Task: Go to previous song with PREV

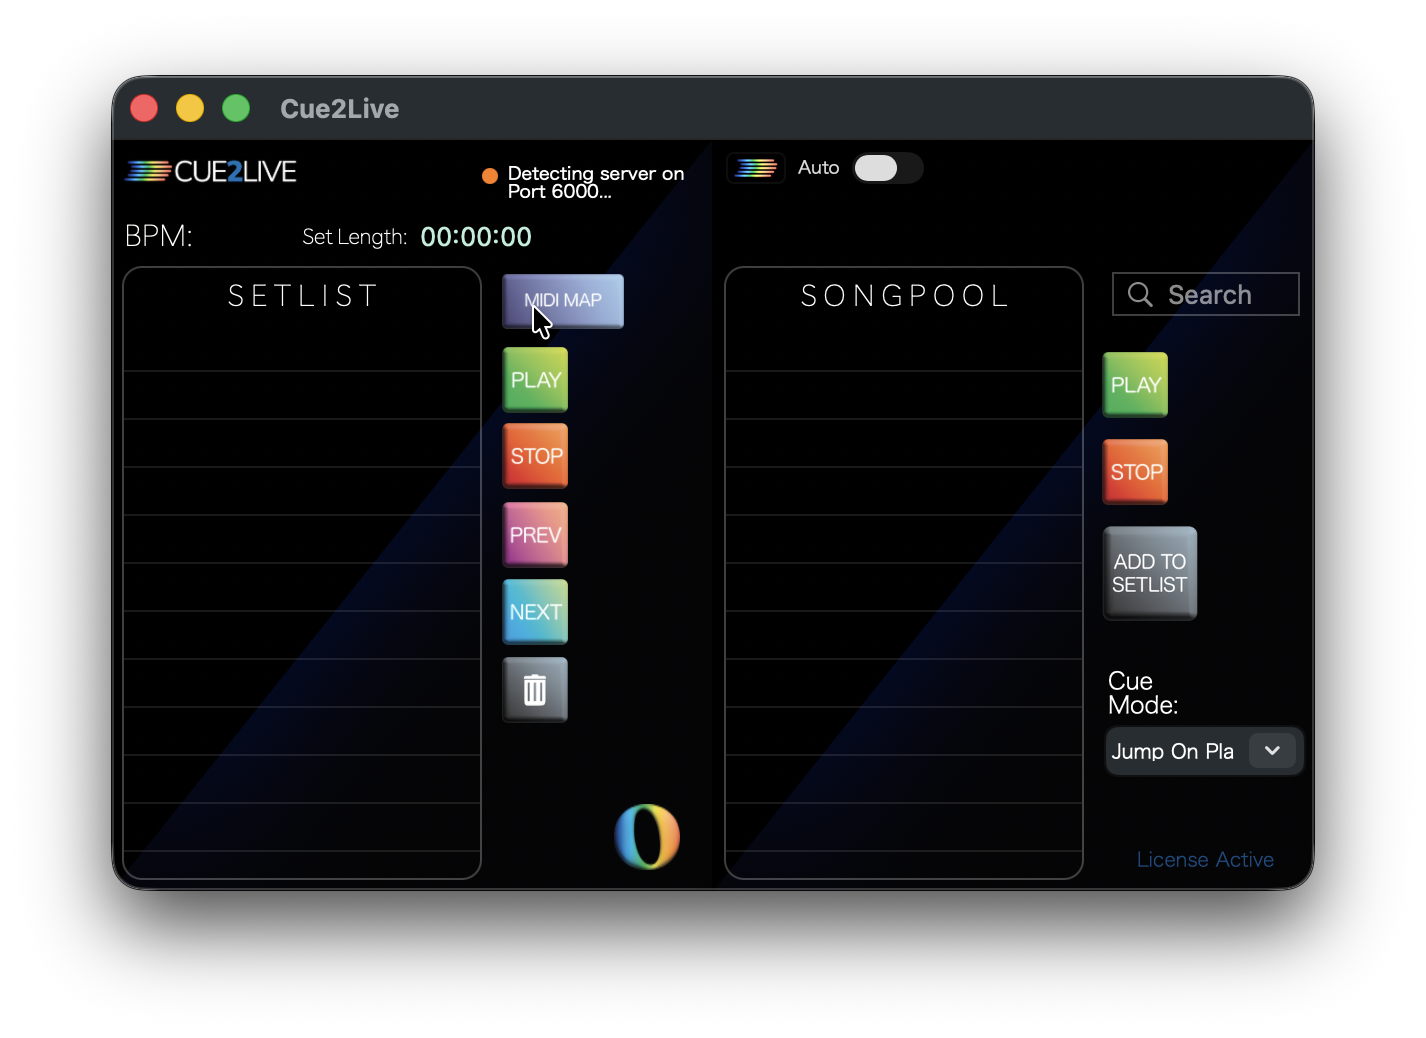Action: 535,535
